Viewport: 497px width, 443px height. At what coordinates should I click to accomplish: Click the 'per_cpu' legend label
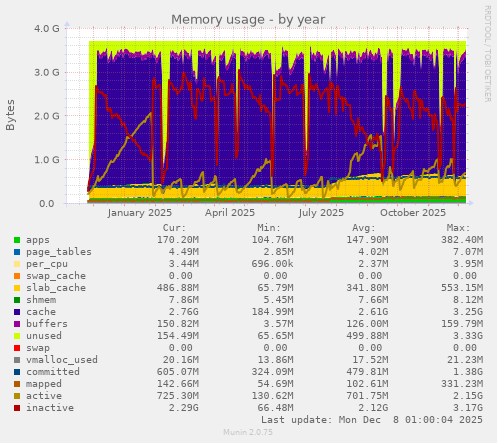47,264
